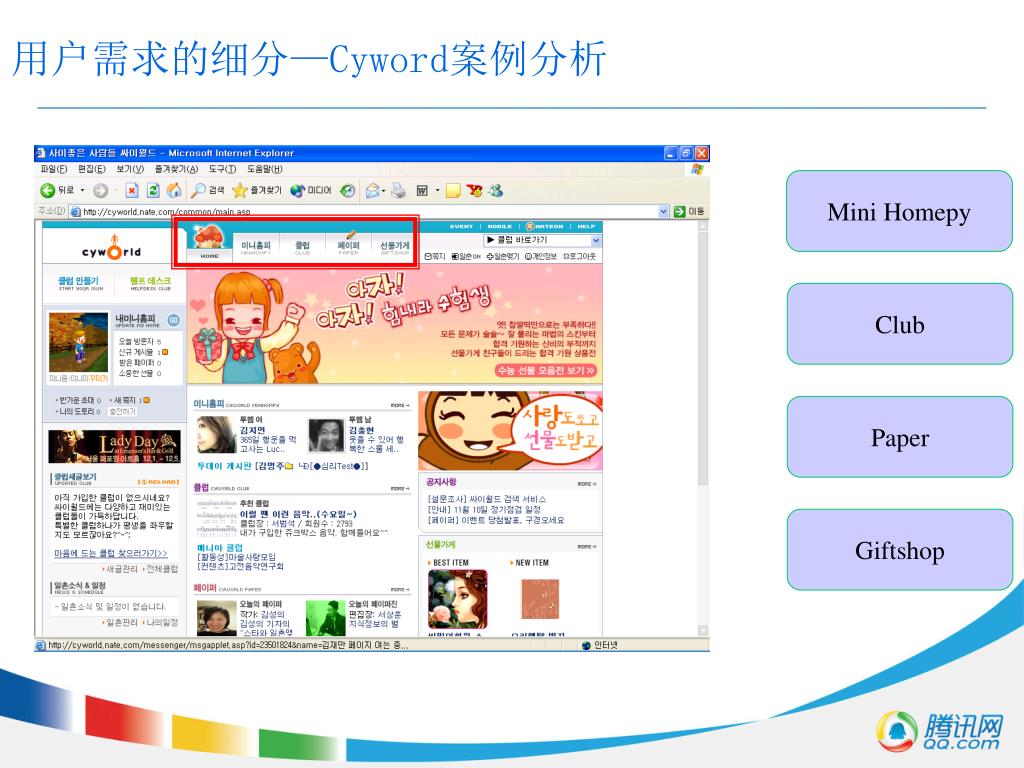Click the 이럴 땐 이런 음악 club link
1024x768 pixels.
tap(298, 514)
